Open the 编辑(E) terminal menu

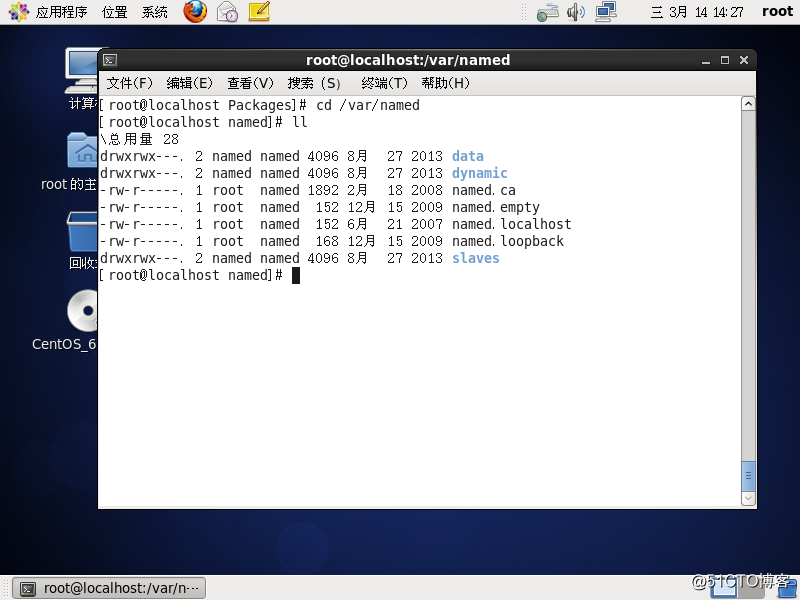tap(189, 83)
